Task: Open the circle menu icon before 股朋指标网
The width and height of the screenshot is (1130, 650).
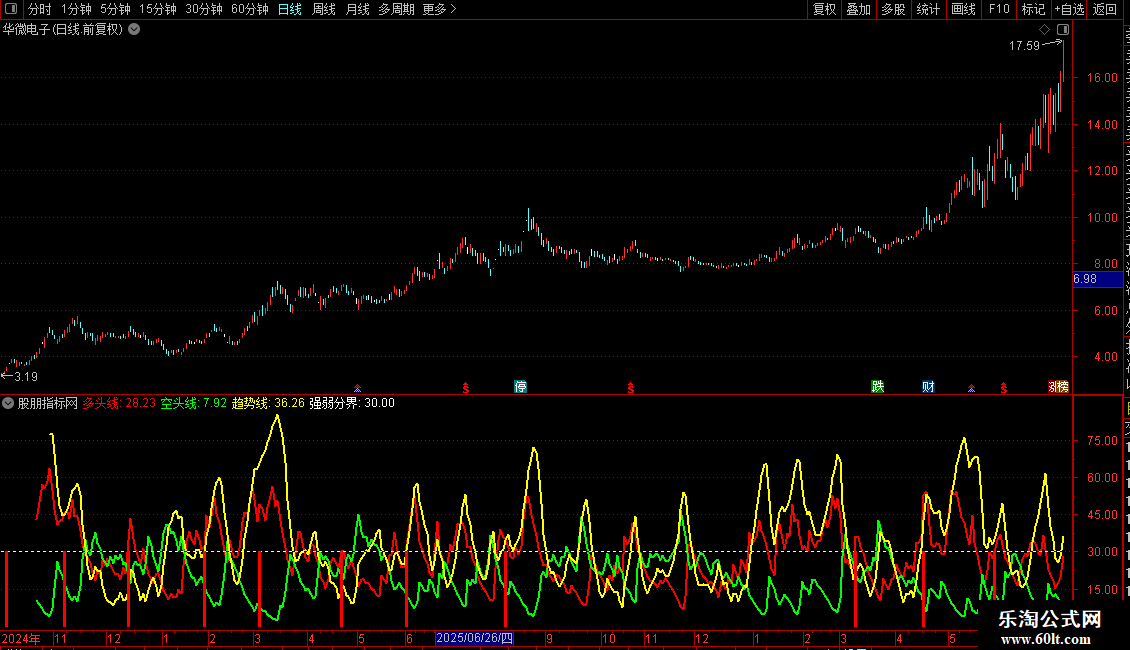Action: 8,404
